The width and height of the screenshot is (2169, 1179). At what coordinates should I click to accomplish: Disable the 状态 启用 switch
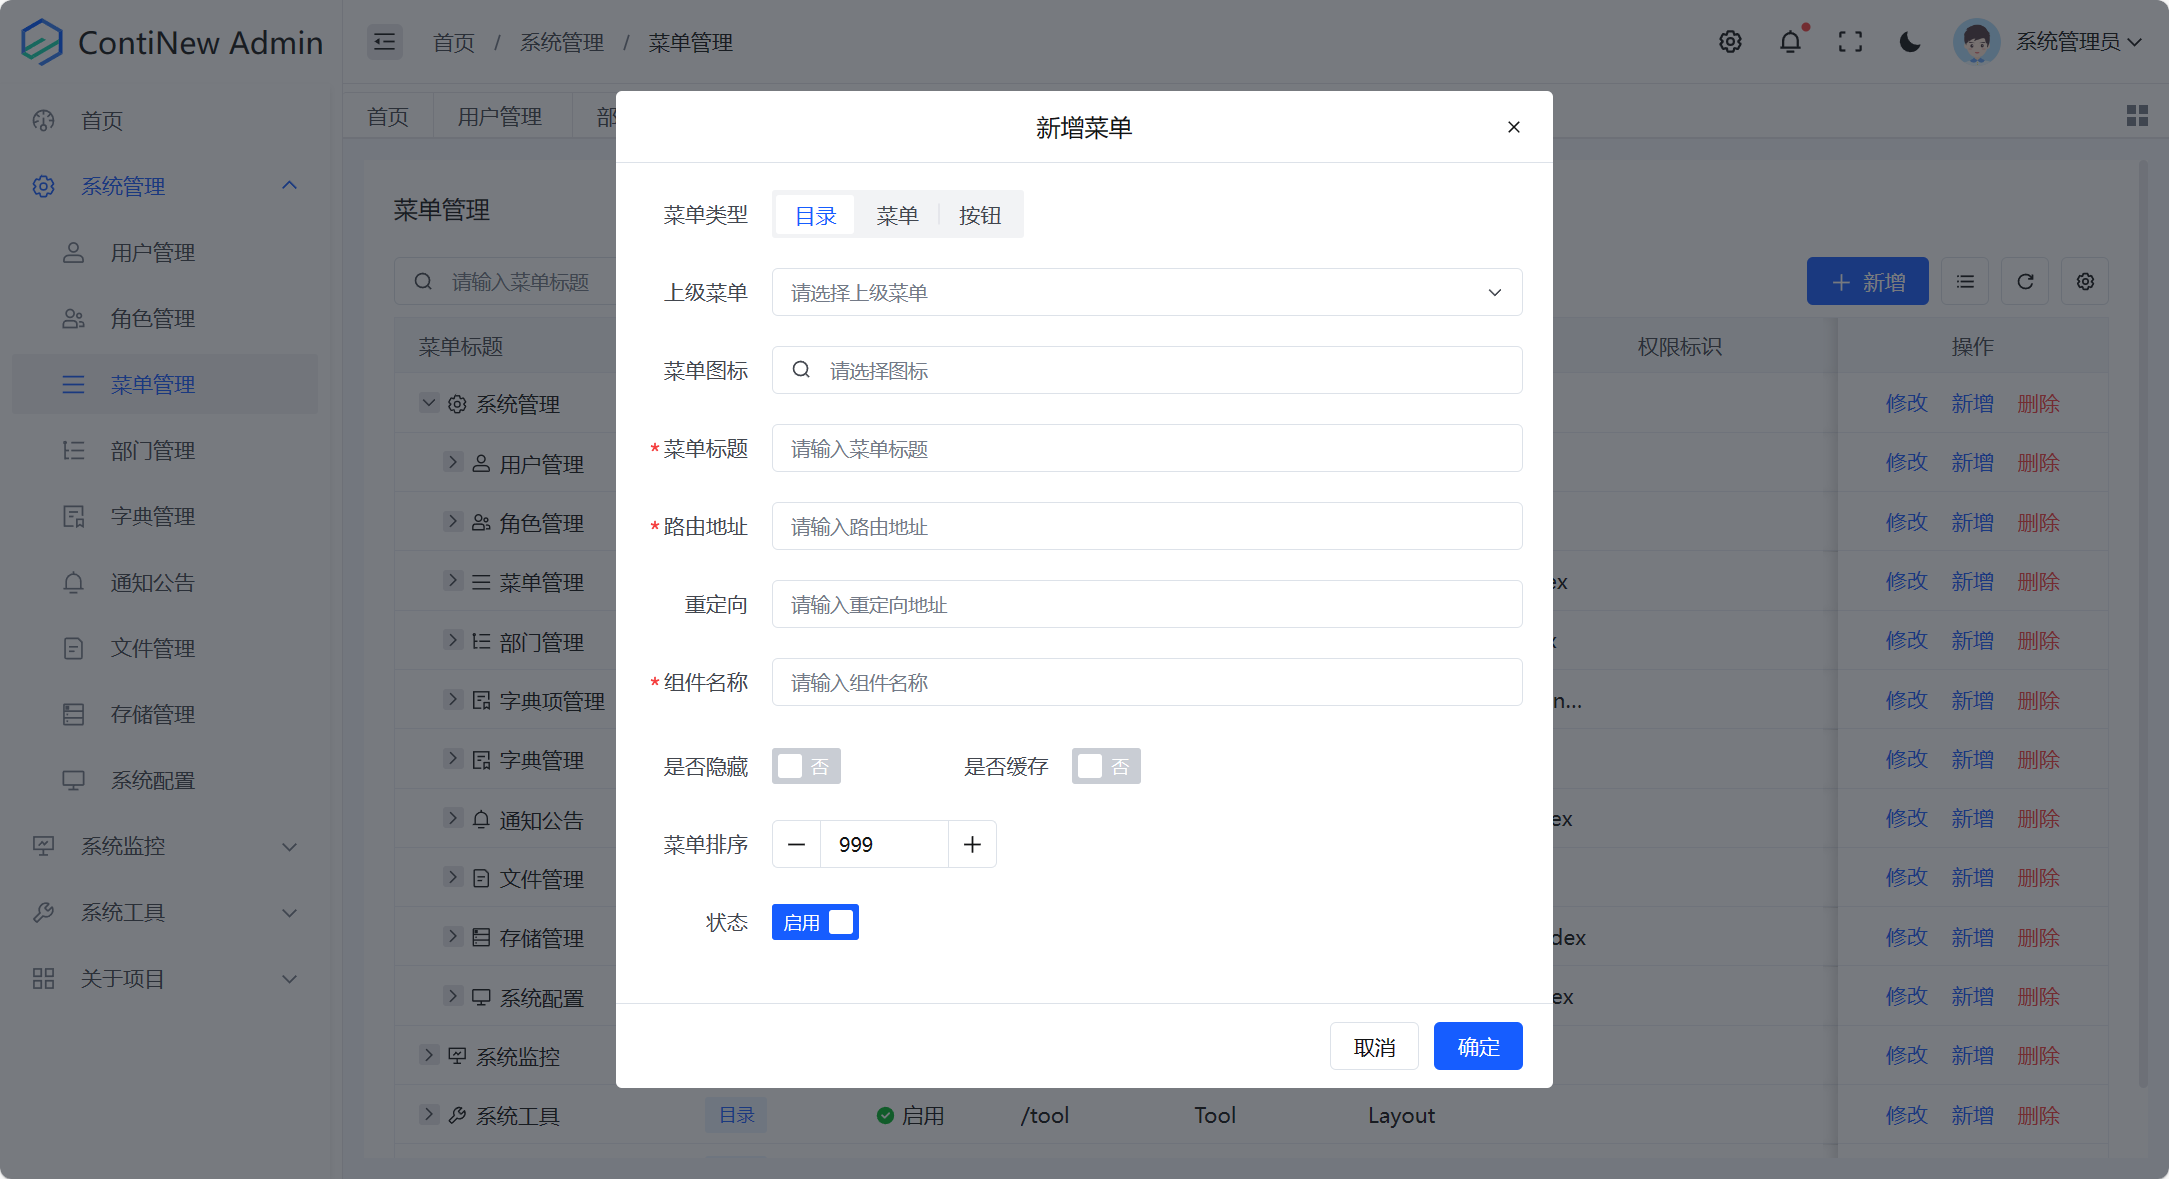[x=815, y=921]
